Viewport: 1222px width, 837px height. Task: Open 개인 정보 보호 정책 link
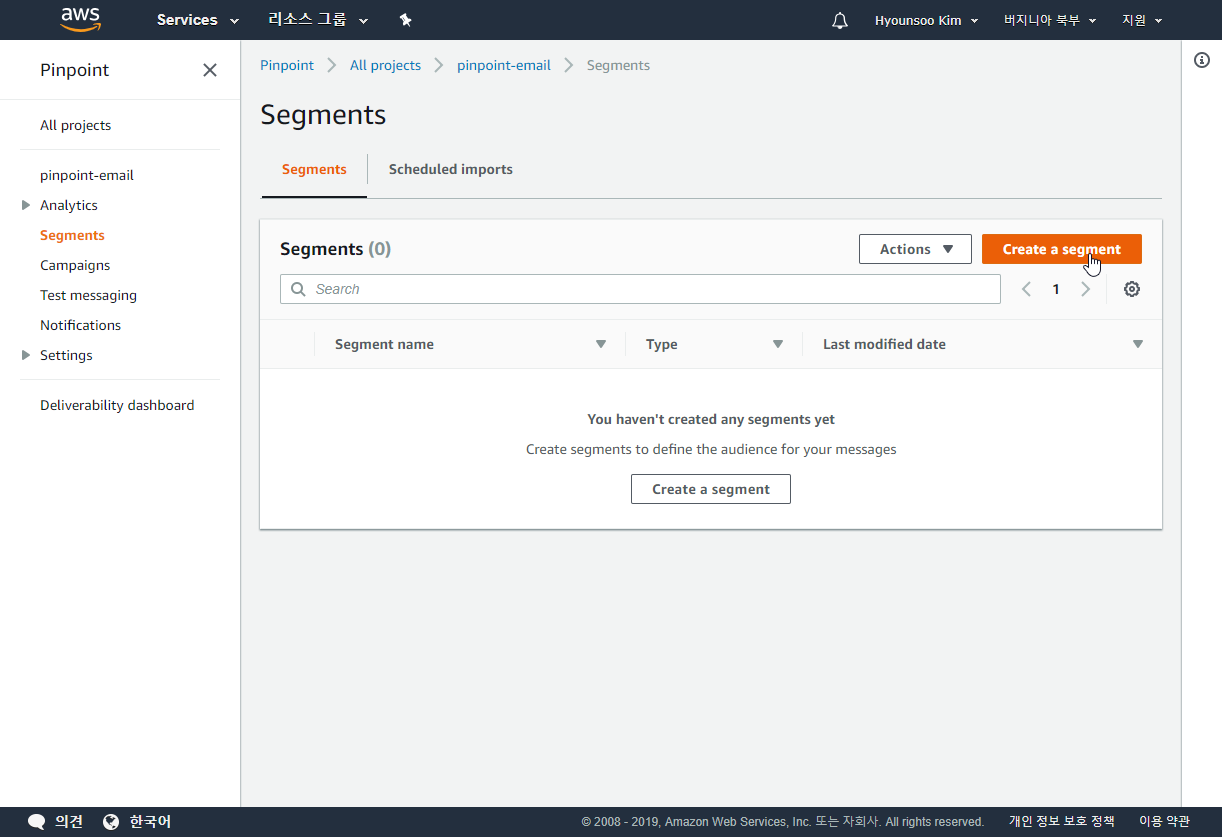point(1061,822)
